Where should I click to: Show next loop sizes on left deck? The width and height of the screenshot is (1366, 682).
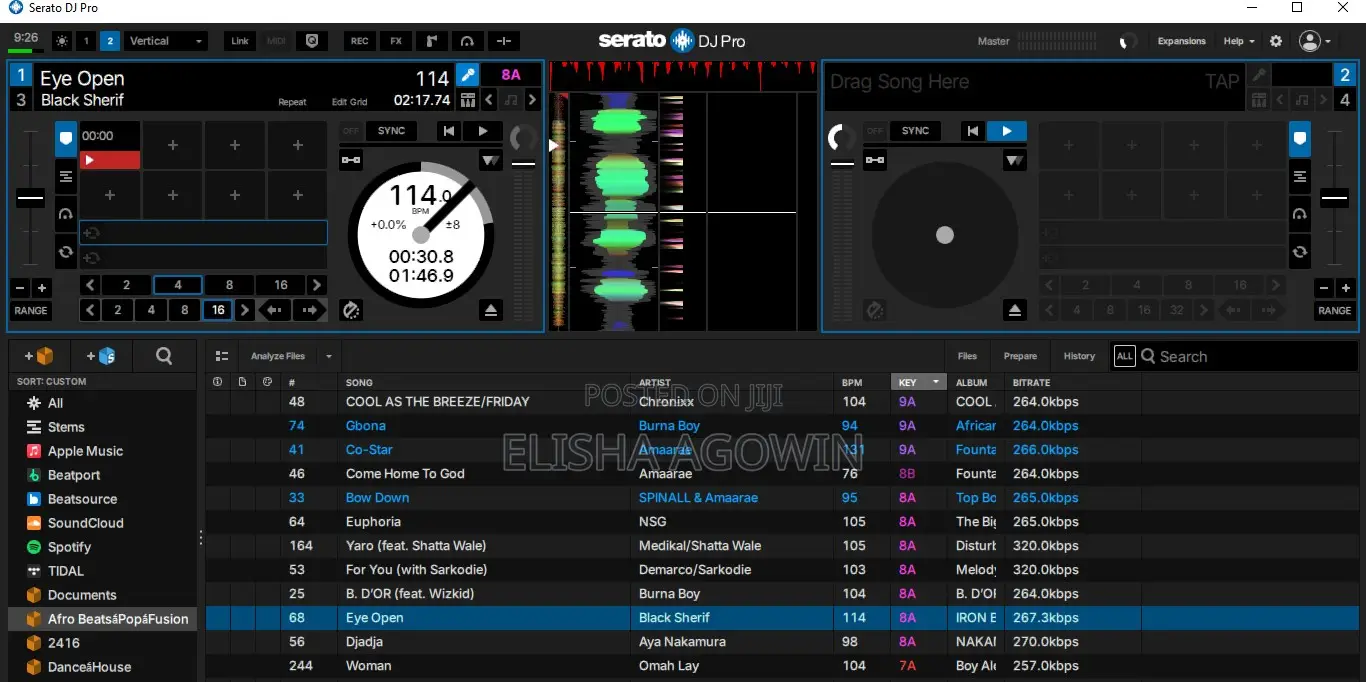pyautogui.click(x=317, y=285)
